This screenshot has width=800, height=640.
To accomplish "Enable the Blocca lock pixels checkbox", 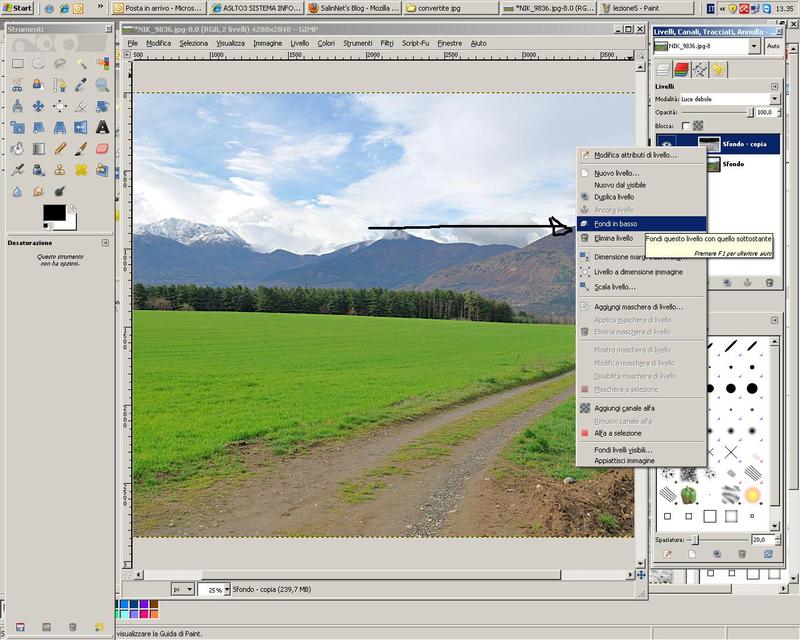I will [685, 126].
